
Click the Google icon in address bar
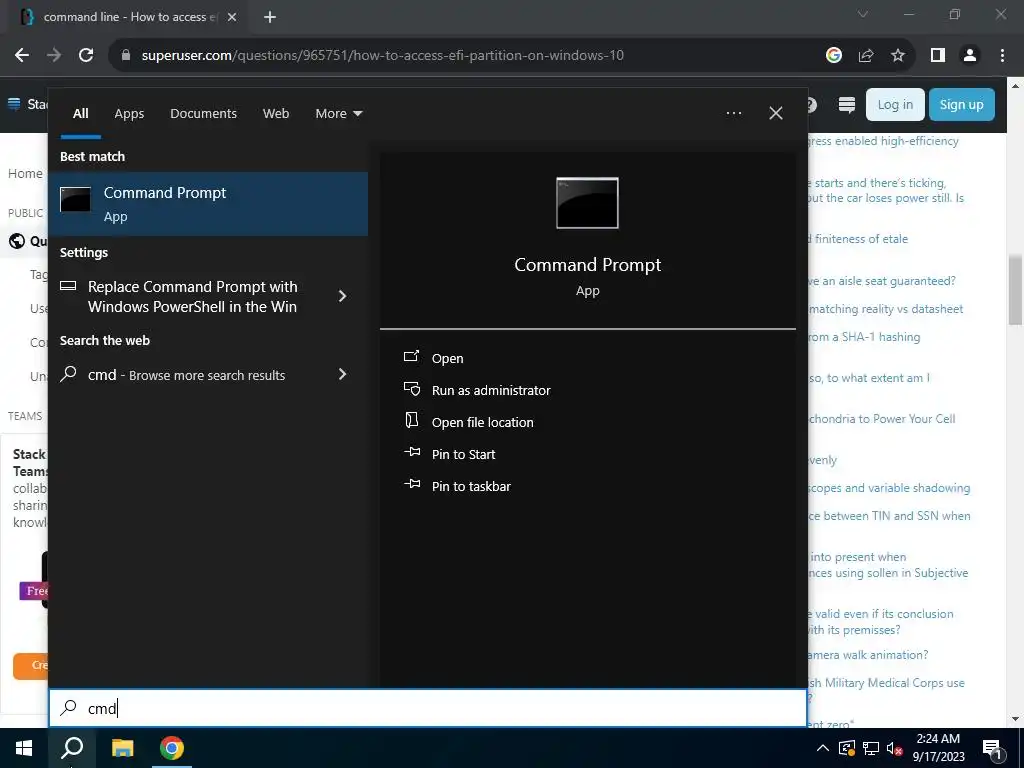(833, 56)
